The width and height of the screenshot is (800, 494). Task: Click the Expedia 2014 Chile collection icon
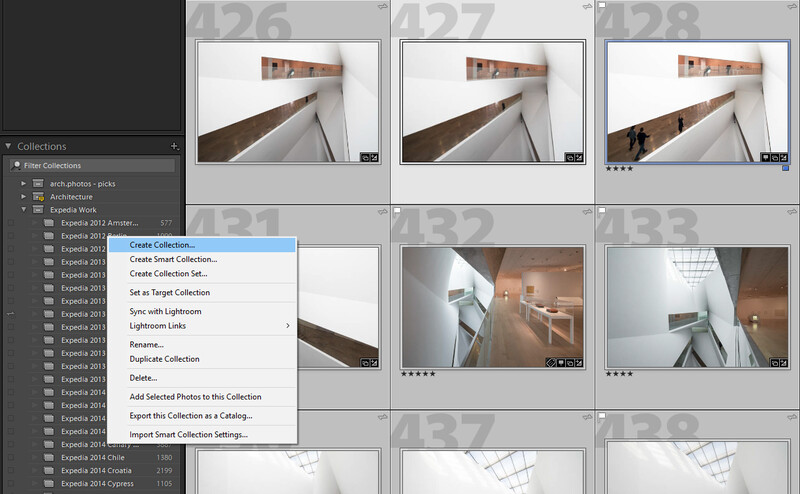[x=49, y=457]
